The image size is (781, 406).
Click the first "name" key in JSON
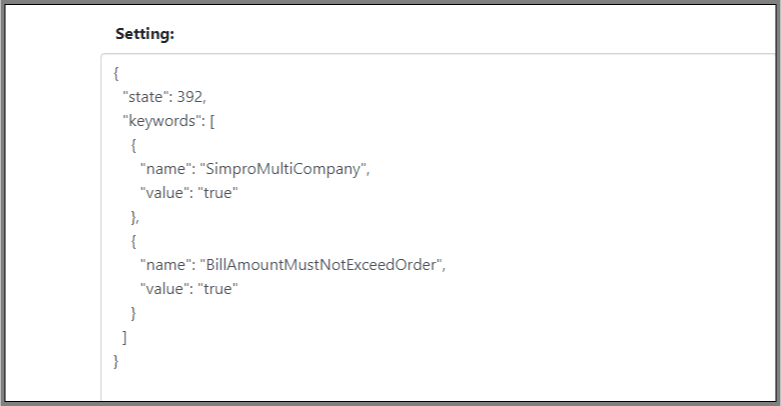coord(166,169)
